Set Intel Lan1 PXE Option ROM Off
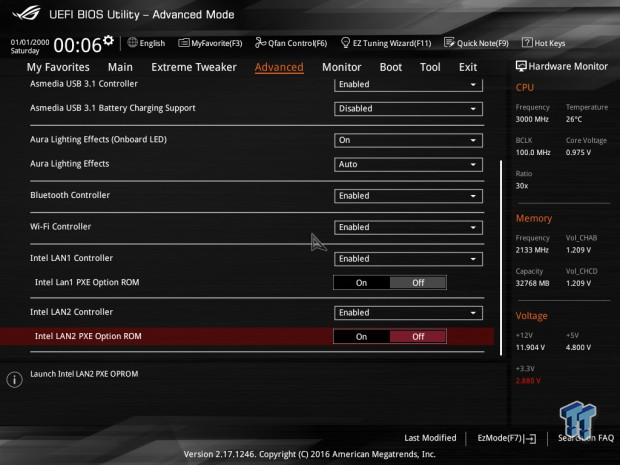The height and width of the screenshot is (465, 620). pyautogui.click(x=418, y=283)
